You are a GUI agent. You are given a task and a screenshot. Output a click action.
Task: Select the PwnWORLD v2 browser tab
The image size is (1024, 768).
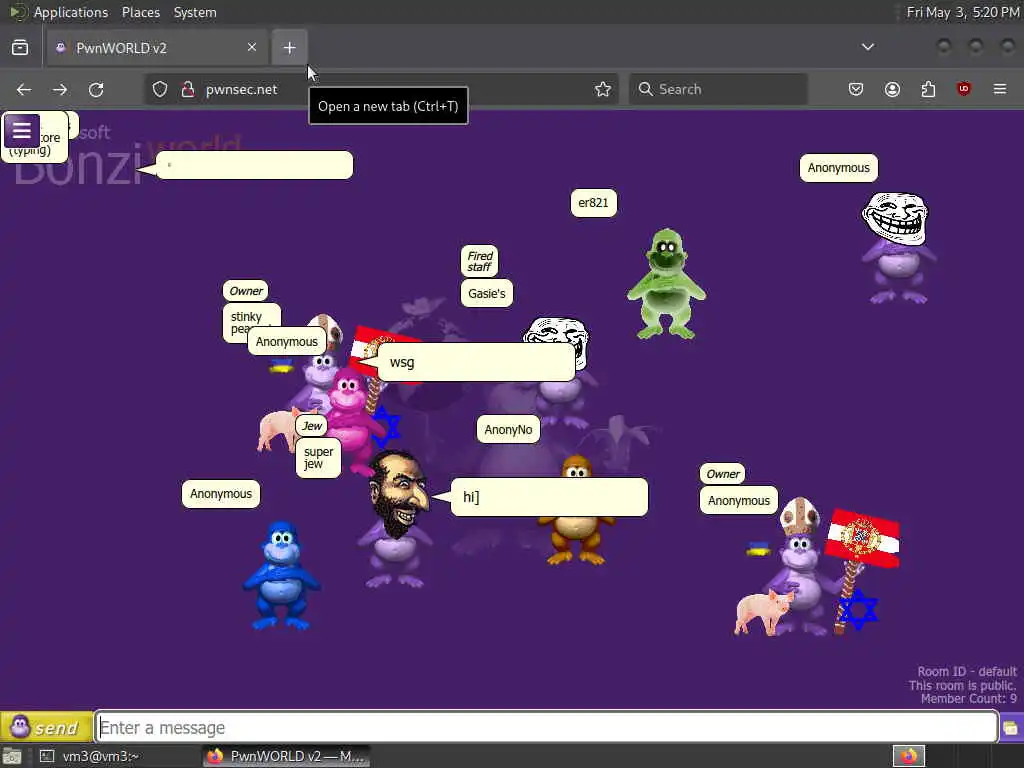(x=157, y=48)
